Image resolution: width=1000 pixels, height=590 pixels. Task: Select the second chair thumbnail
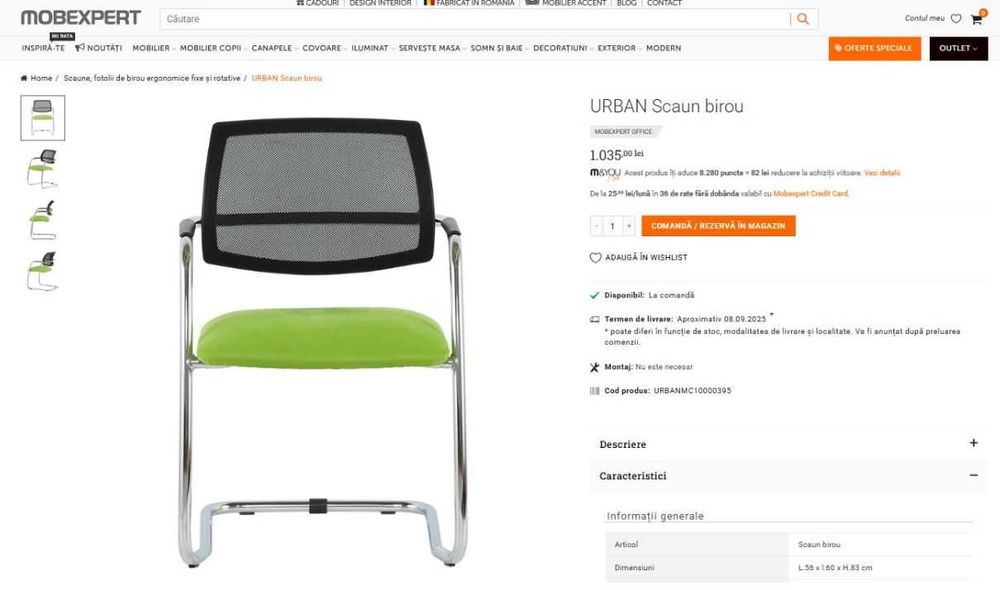coord(42,169)
